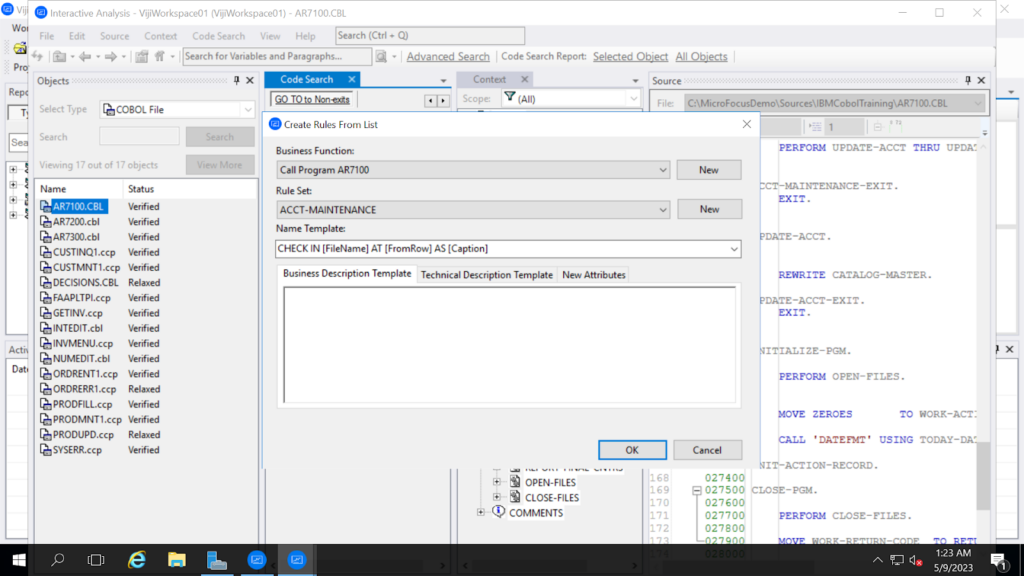The height and width of the screenshot is (576, 1024).
Task: Close the Create Rules From List dialog
Action: coord(746,124)
